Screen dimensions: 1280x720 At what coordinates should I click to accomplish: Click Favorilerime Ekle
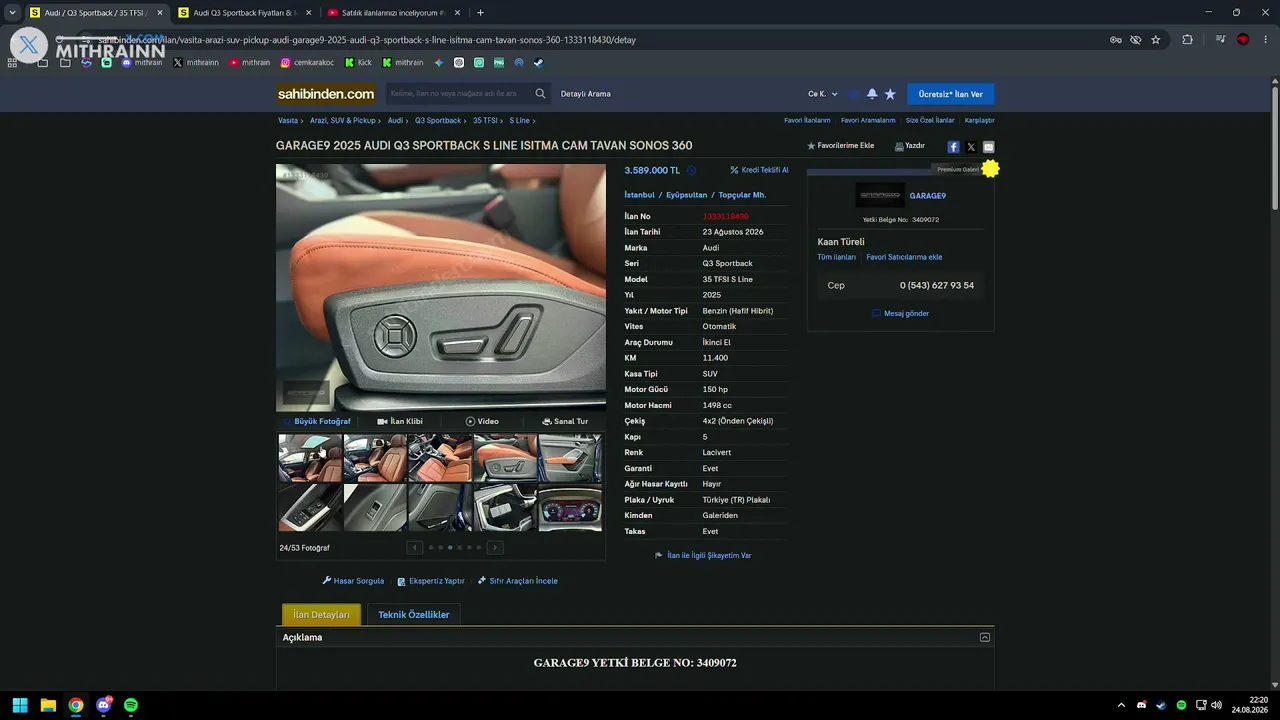840,146
